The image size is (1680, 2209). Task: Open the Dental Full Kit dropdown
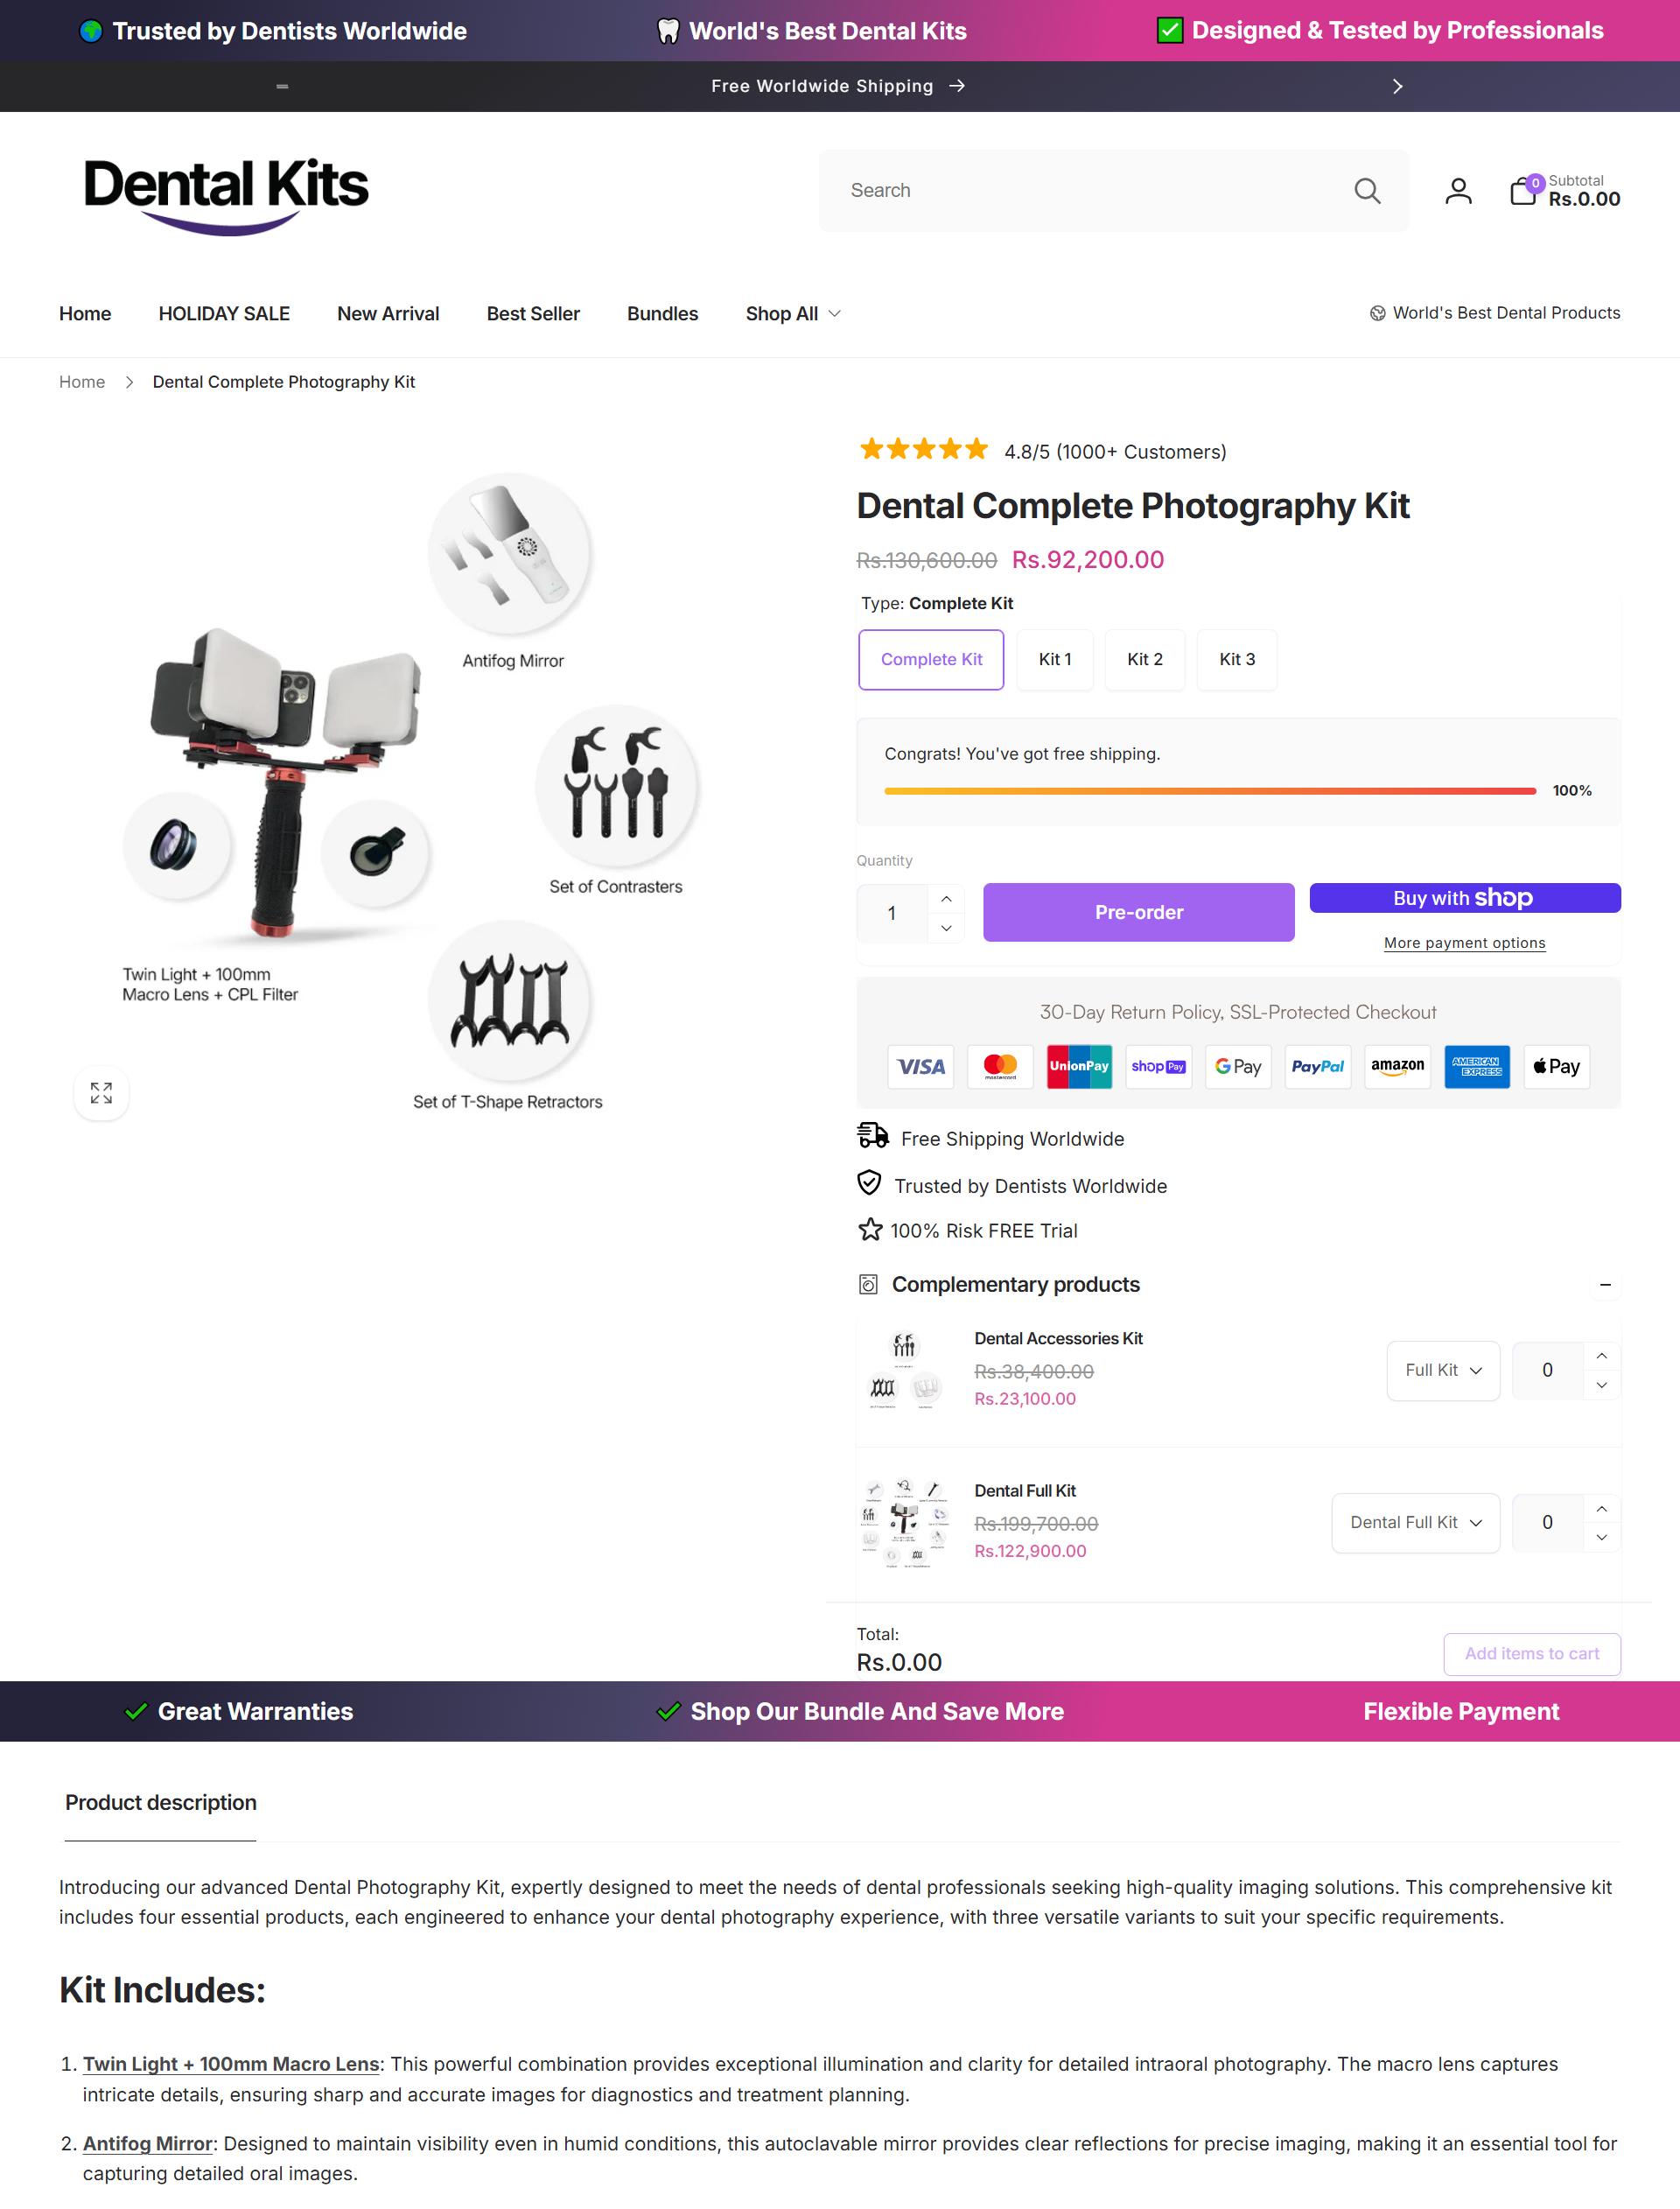(1415, 1522)
